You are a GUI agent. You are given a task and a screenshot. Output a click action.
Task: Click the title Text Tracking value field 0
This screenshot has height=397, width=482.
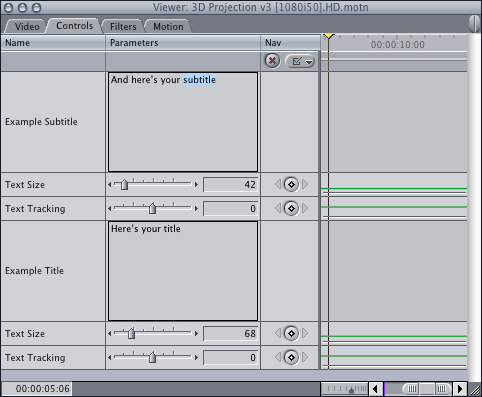[x=231, y=358]
